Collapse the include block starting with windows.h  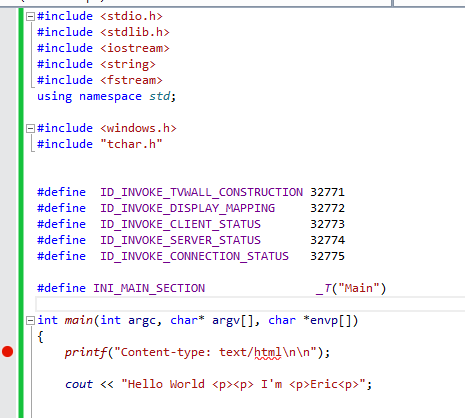[30, 128]
